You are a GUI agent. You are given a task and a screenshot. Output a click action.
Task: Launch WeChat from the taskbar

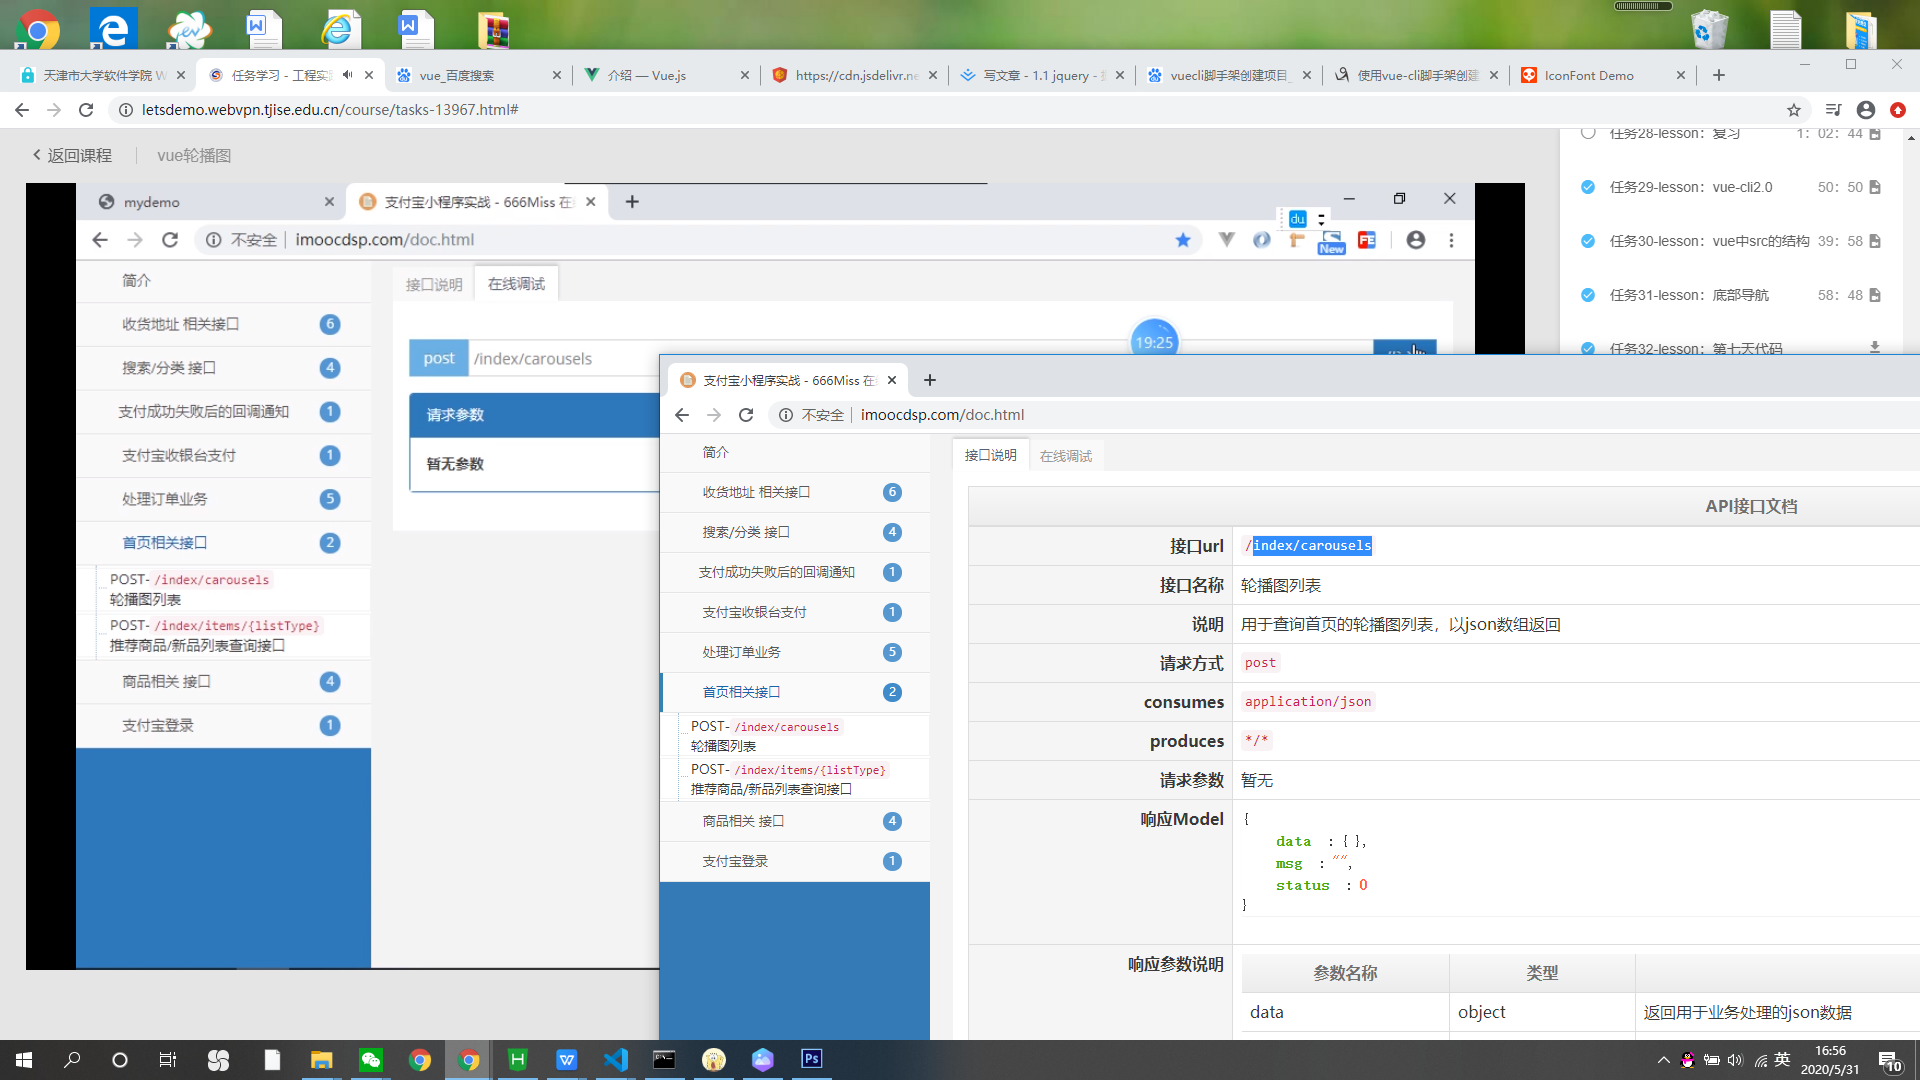point(370,1060)
